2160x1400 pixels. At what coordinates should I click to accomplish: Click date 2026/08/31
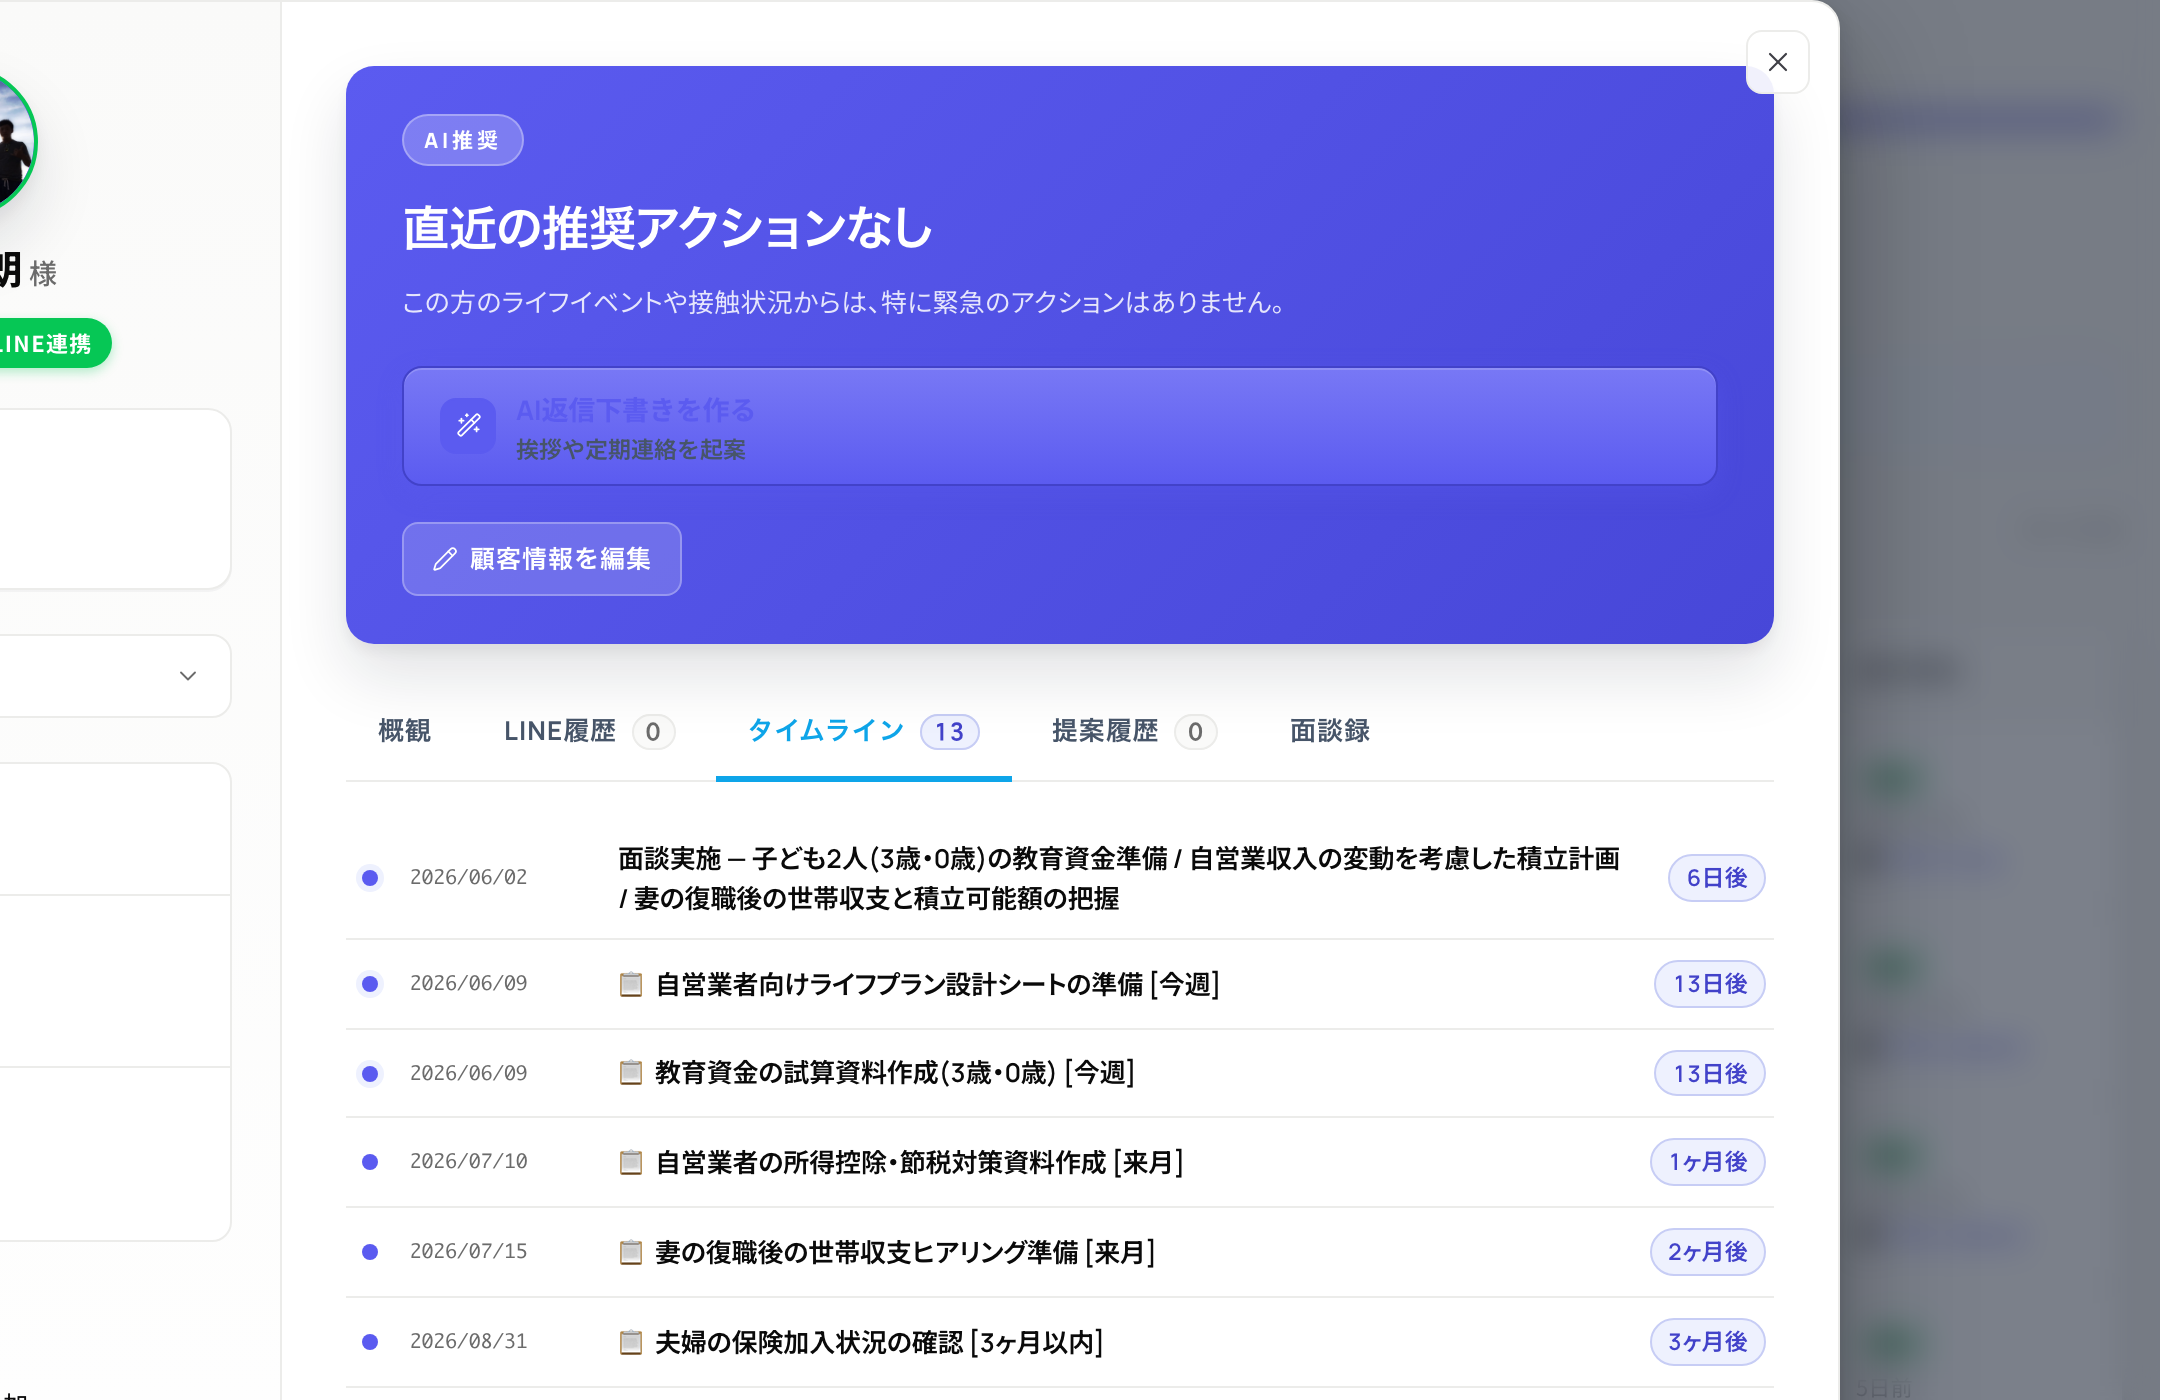coord(468,1341)
